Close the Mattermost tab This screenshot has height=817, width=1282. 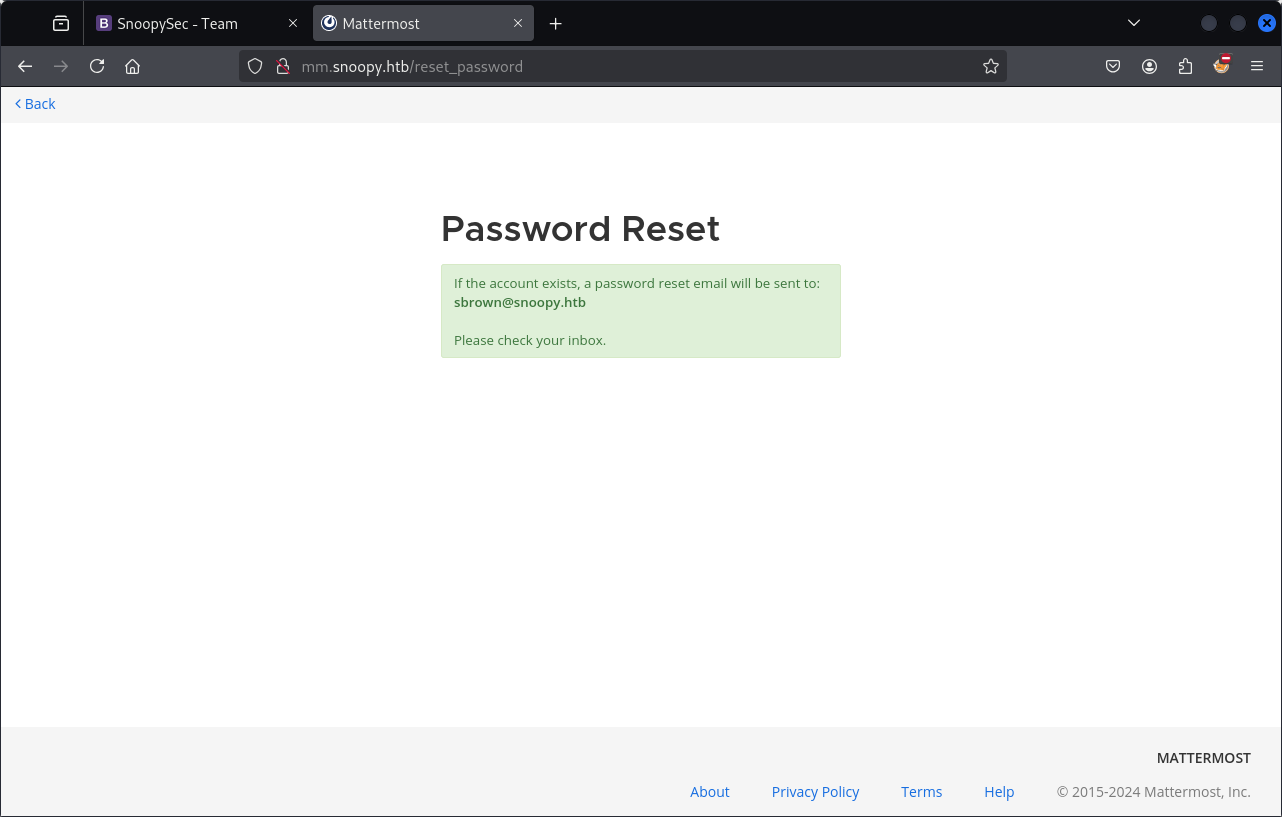(x=518, y=23)
